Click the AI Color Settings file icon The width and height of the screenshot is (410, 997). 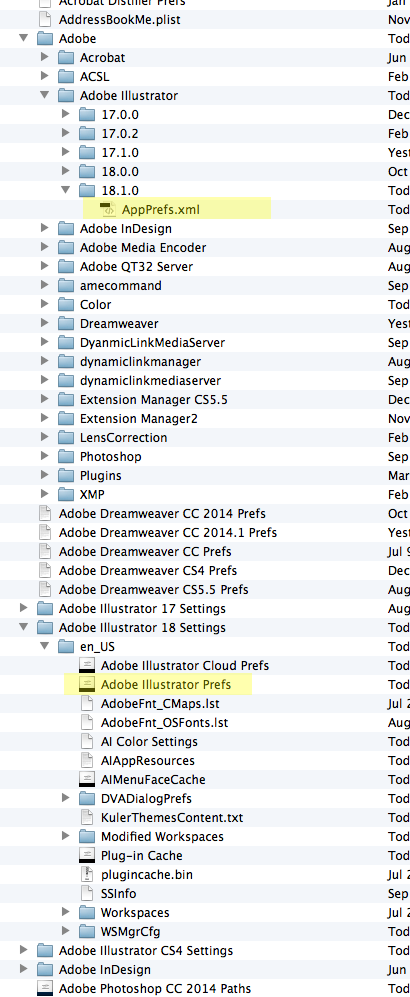pyautogui.click(x=88, y=741)
